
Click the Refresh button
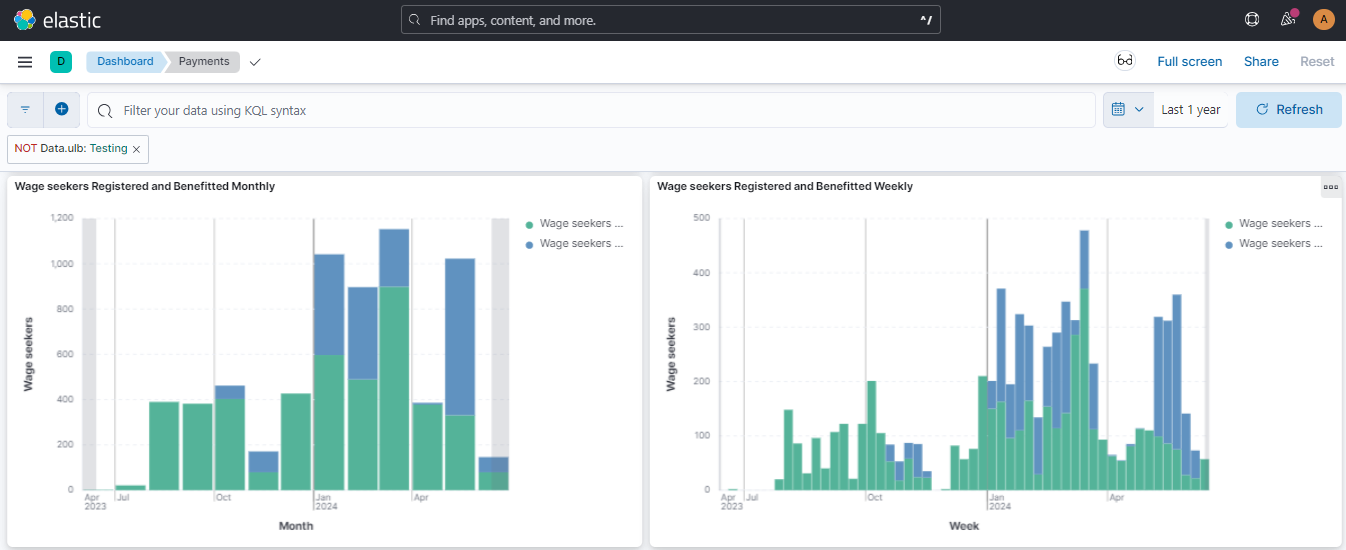[1288, 109]
